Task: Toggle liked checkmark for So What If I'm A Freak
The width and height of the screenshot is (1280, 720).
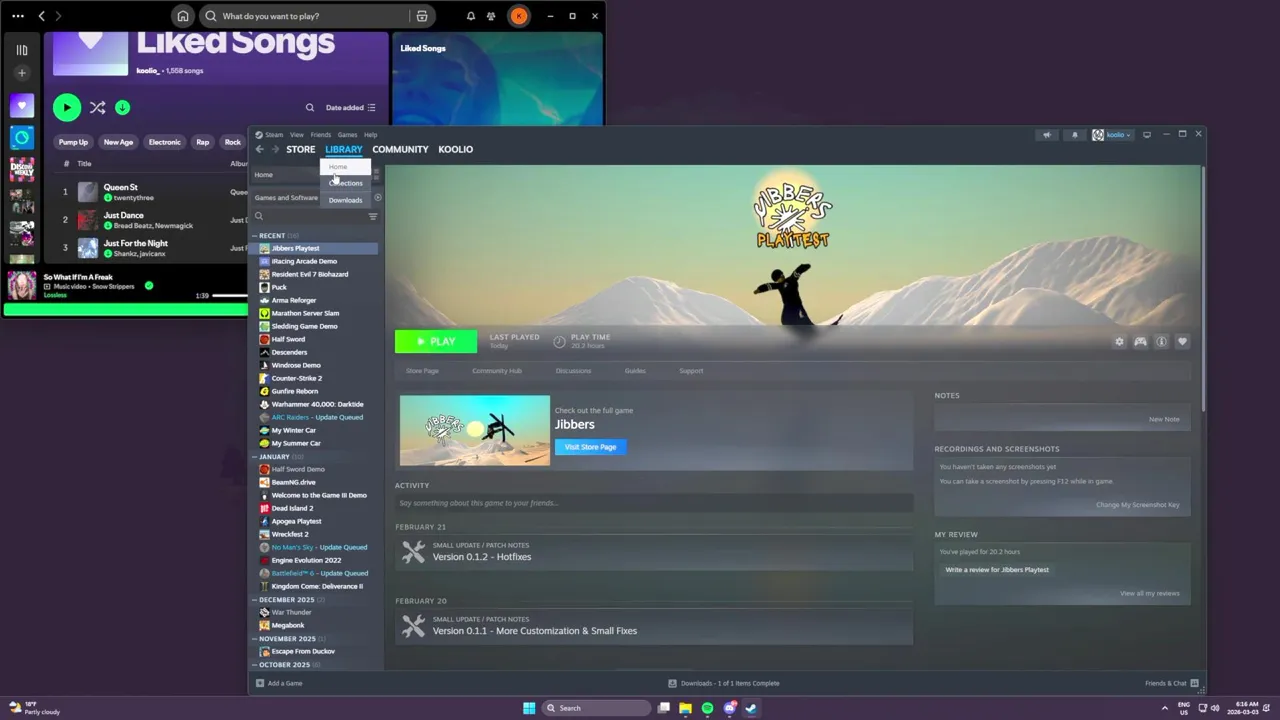Action: click(x=149, y=286)
